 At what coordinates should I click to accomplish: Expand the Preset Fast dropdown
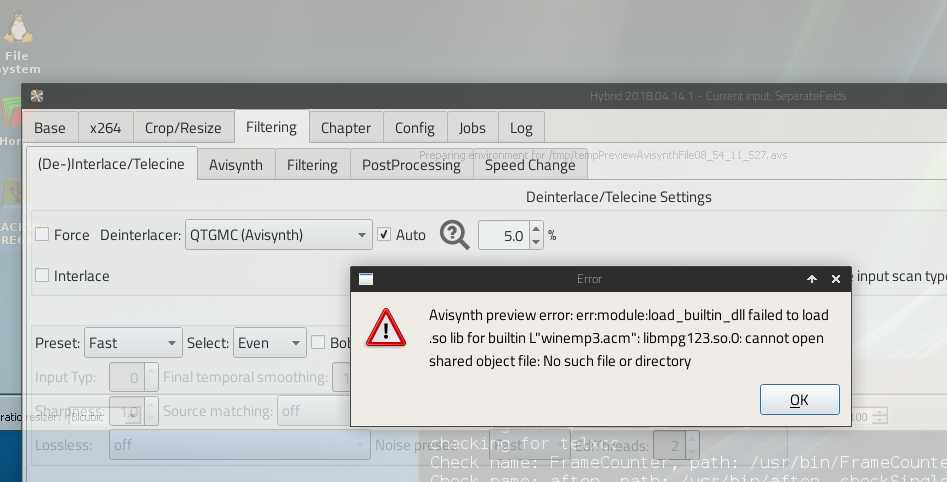[x=133, y=343]
